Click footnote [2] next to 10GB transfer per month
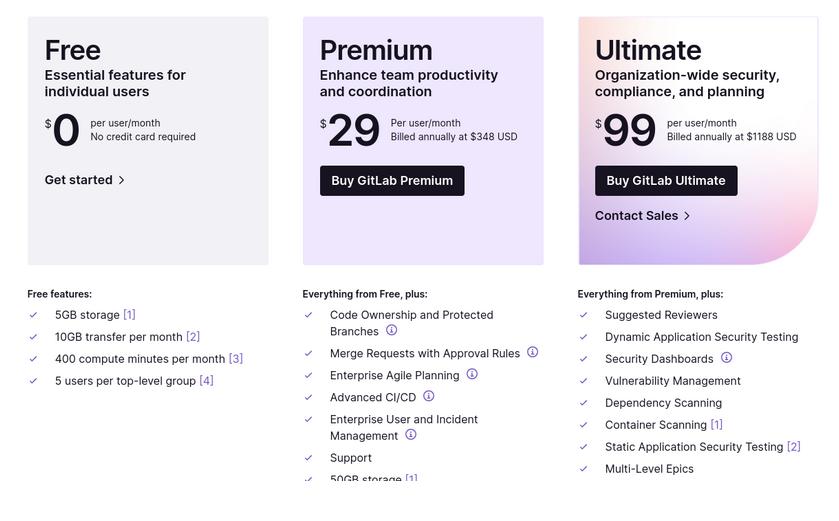This screenshot has height=521, width=839. (x=193, y=337)
